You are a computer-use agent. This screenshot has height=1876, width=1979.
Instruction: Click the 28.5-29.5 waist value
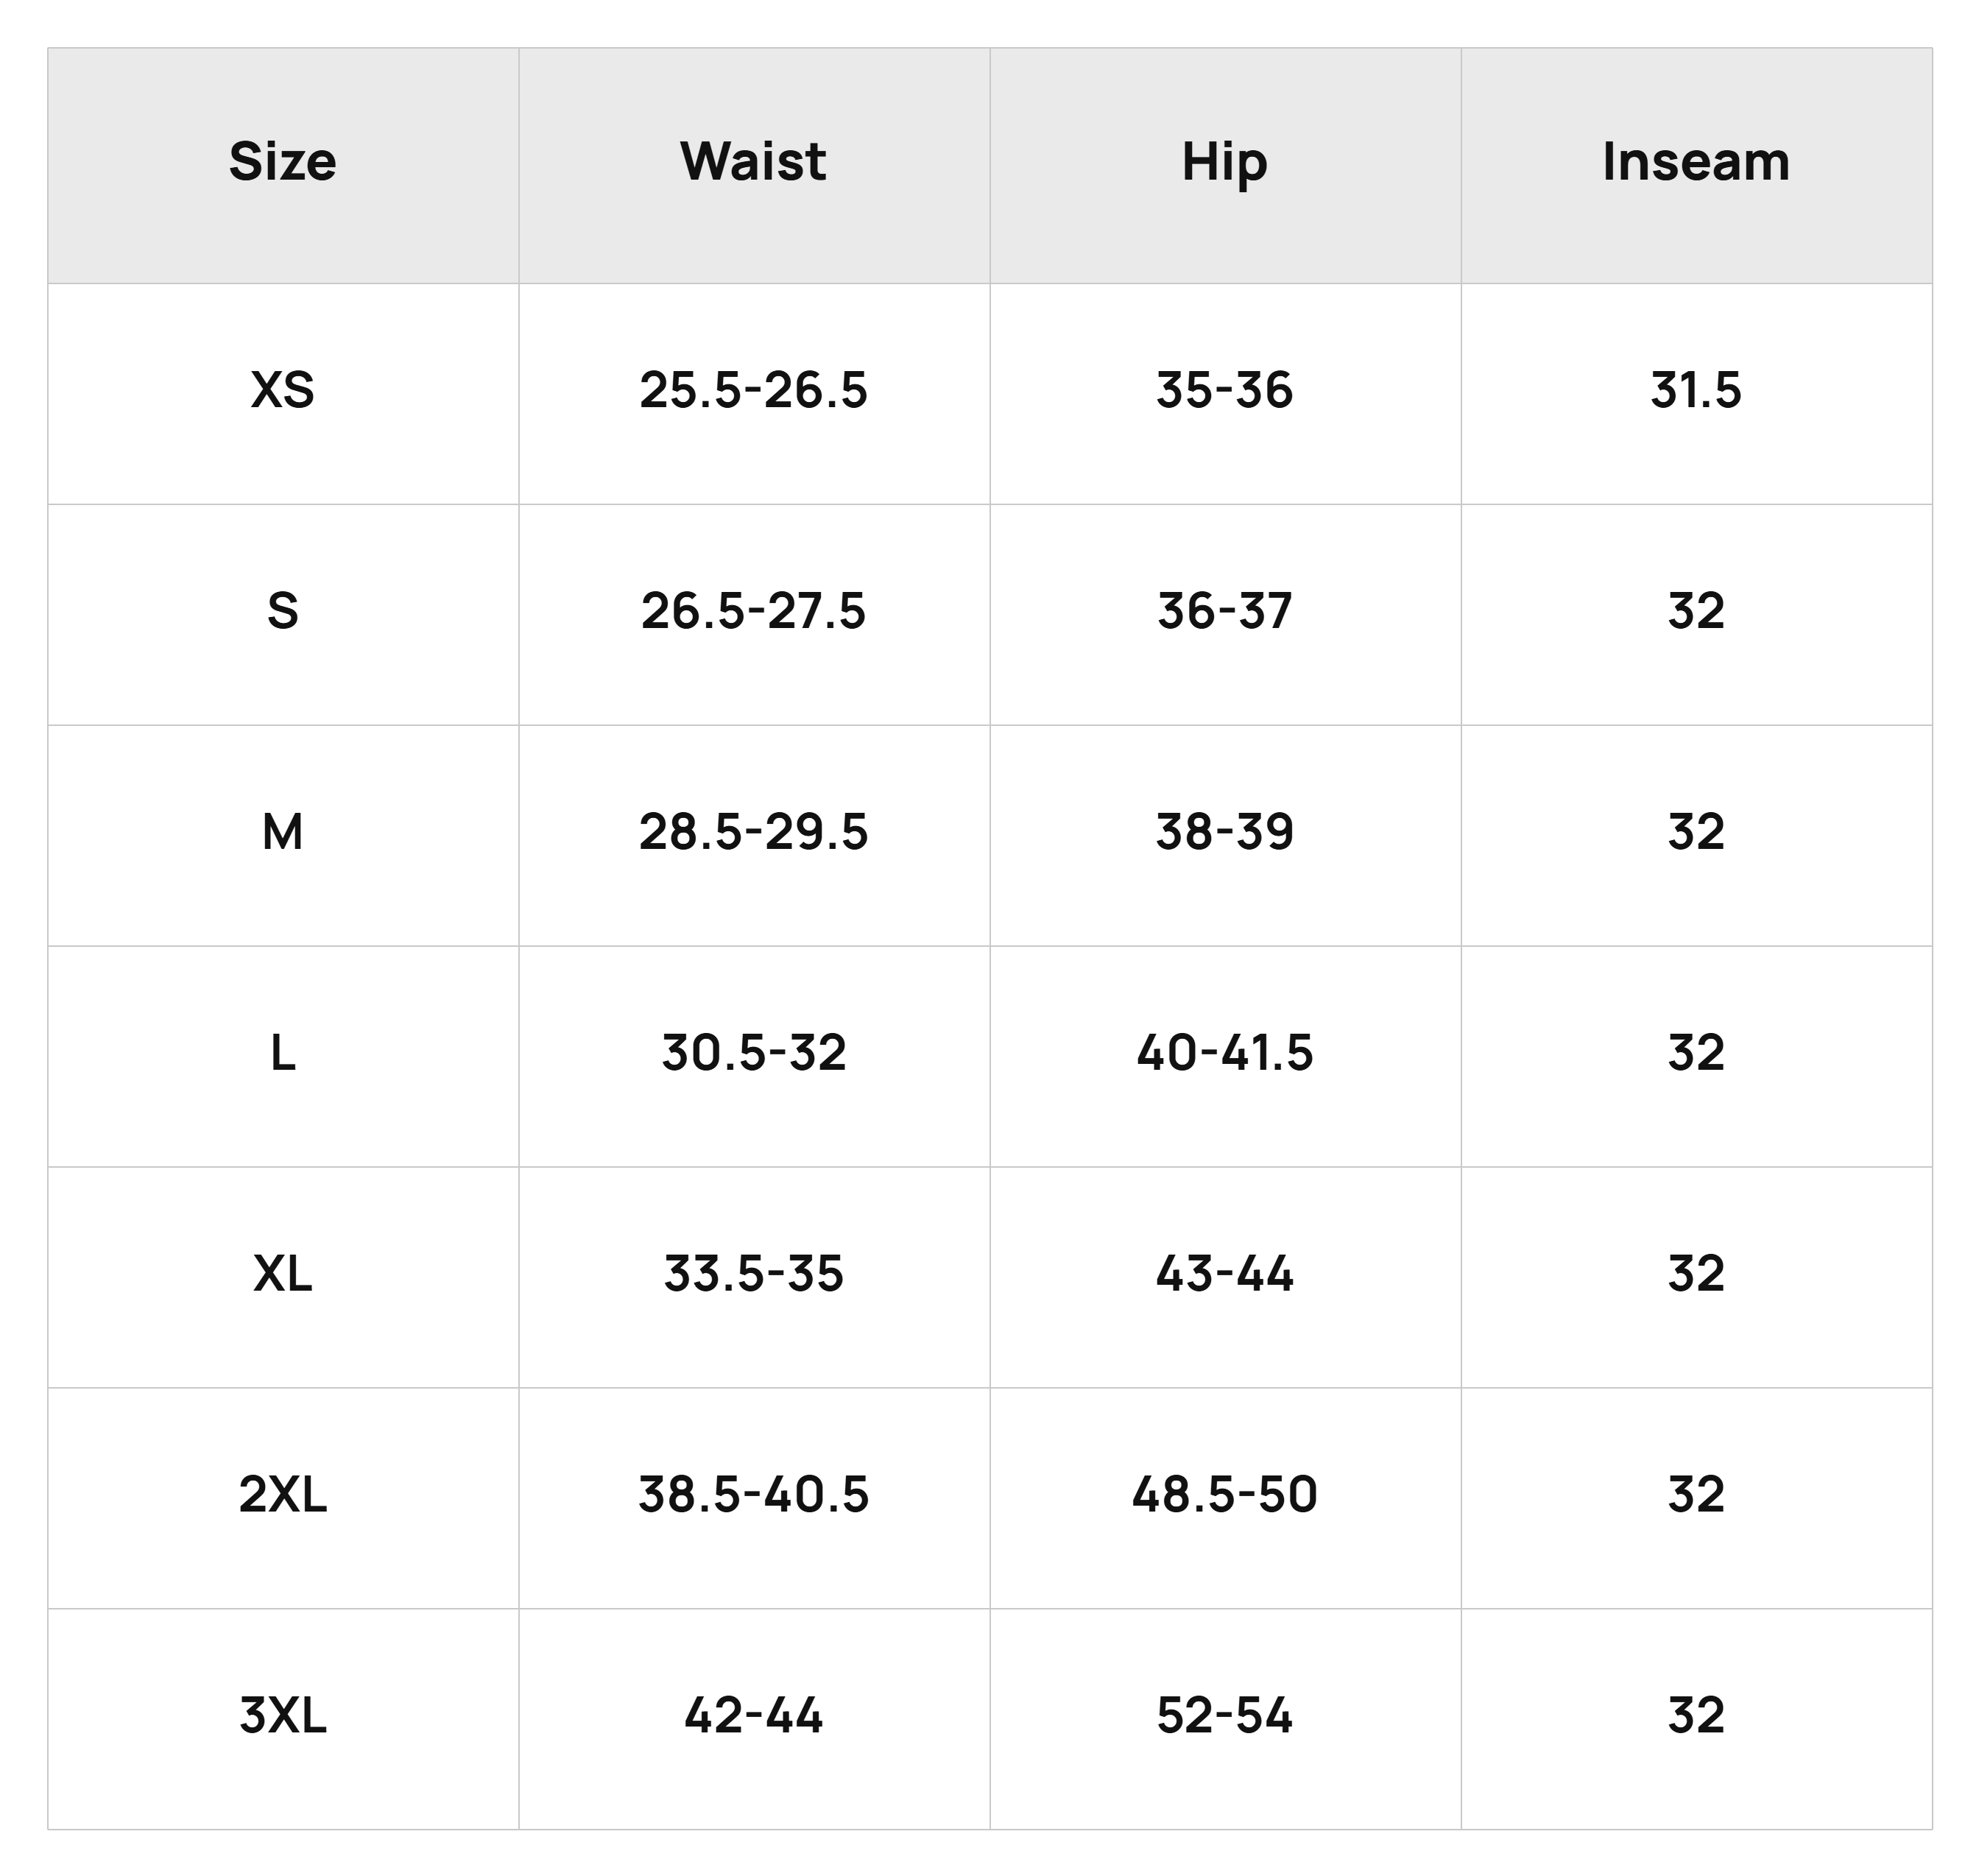coord(753,832)
